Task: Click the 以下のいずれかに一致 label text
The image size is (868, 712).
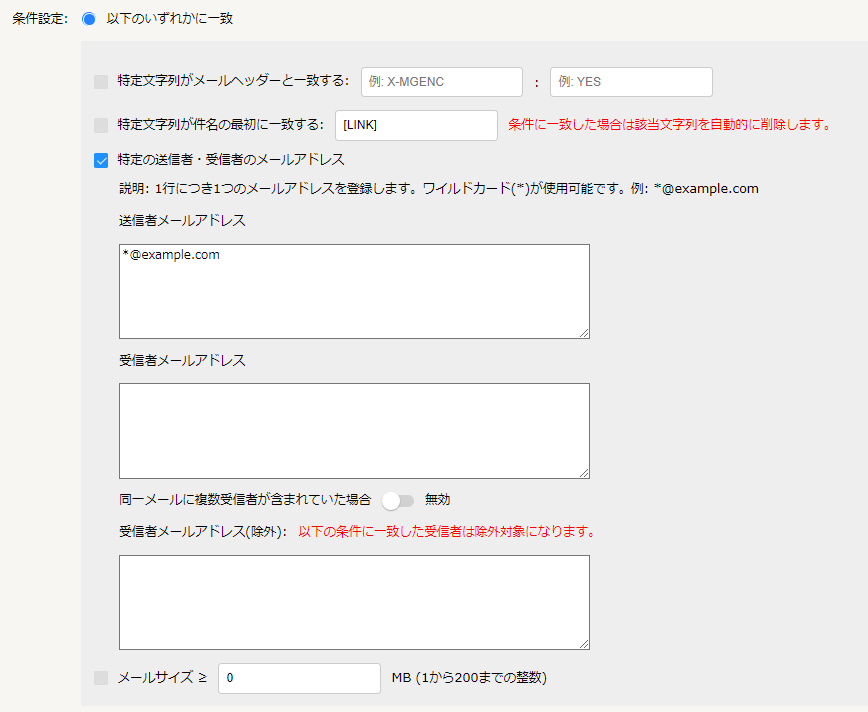Action: click(169, 19)
